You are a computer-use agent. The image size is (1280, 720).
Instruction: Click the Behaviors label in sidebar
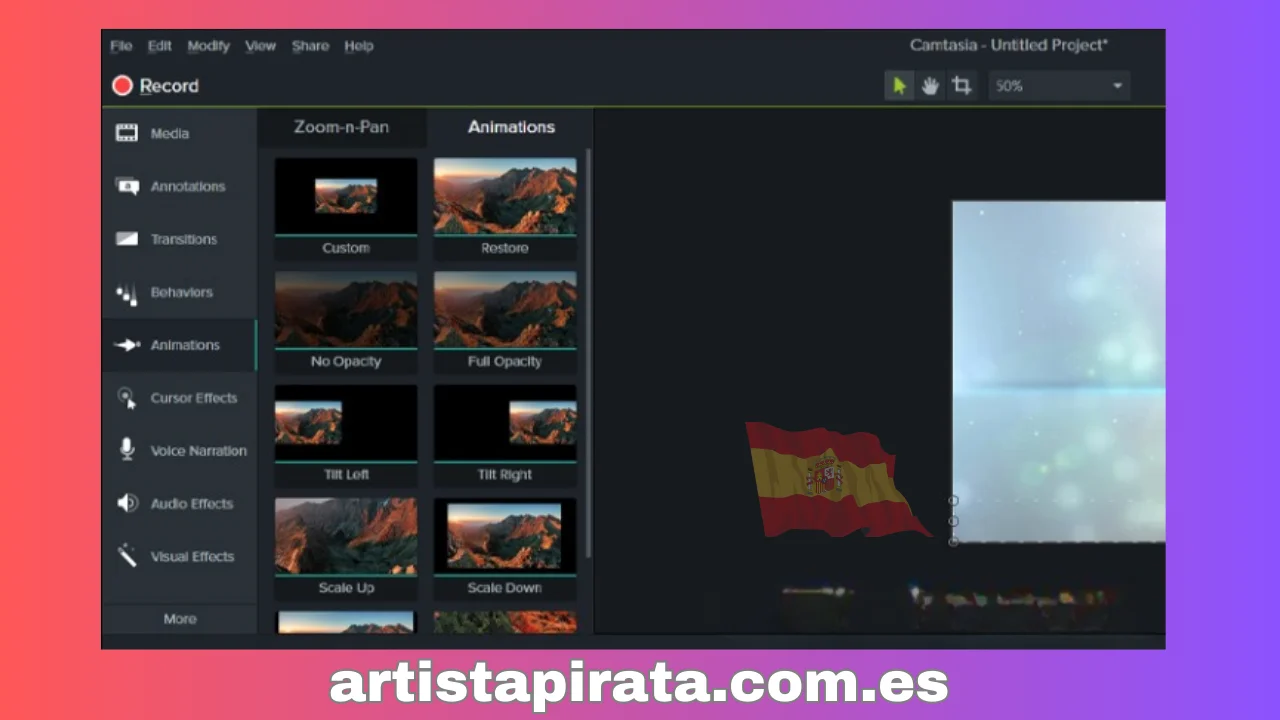click(x=182, y=292)
